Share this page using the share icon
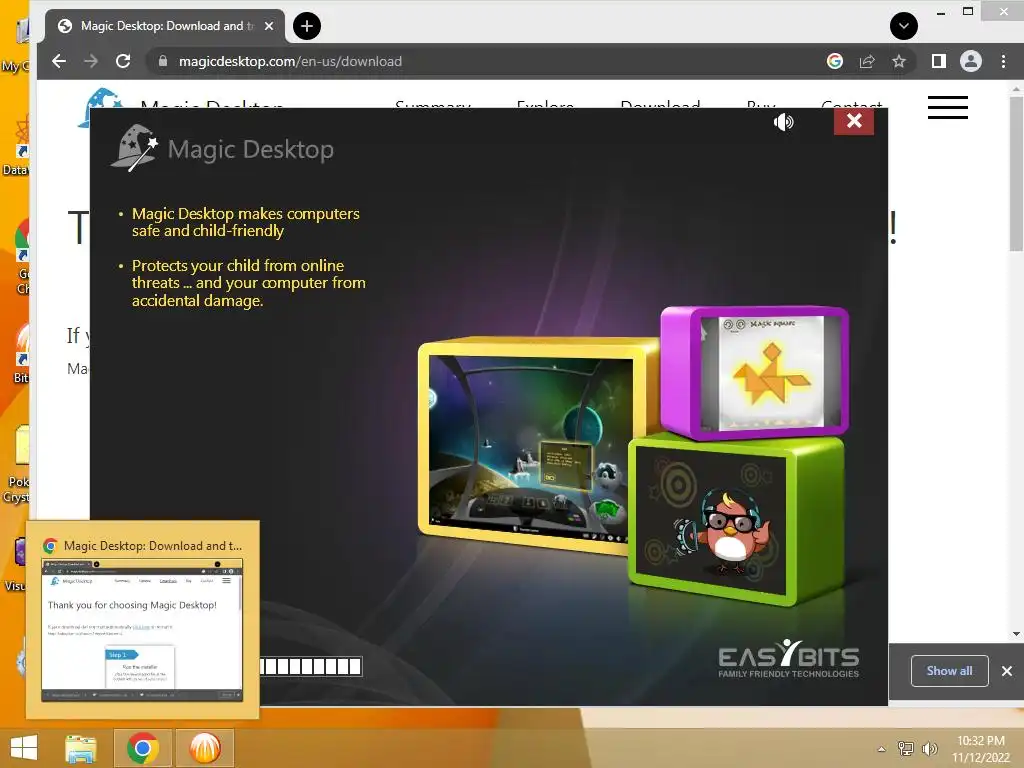 (867, 61)
